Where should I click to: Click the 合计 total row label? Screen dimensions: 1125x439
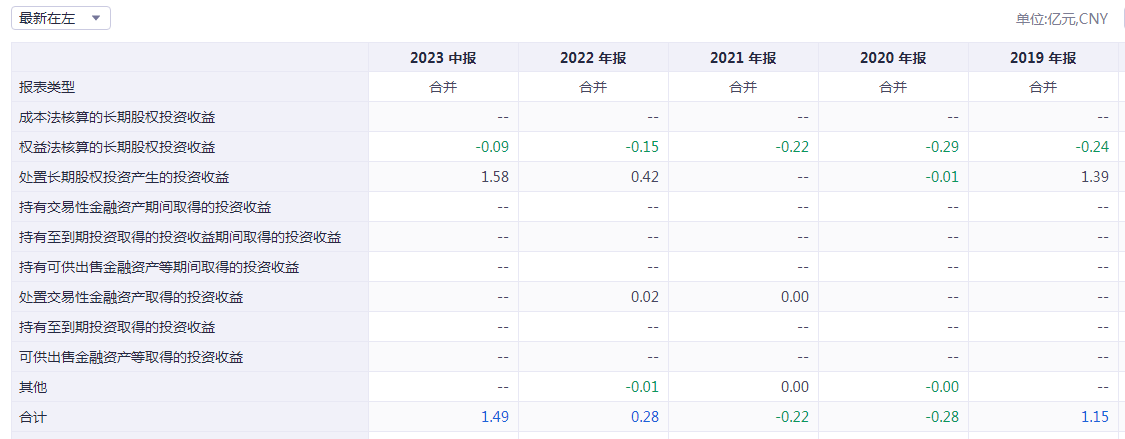33,417
